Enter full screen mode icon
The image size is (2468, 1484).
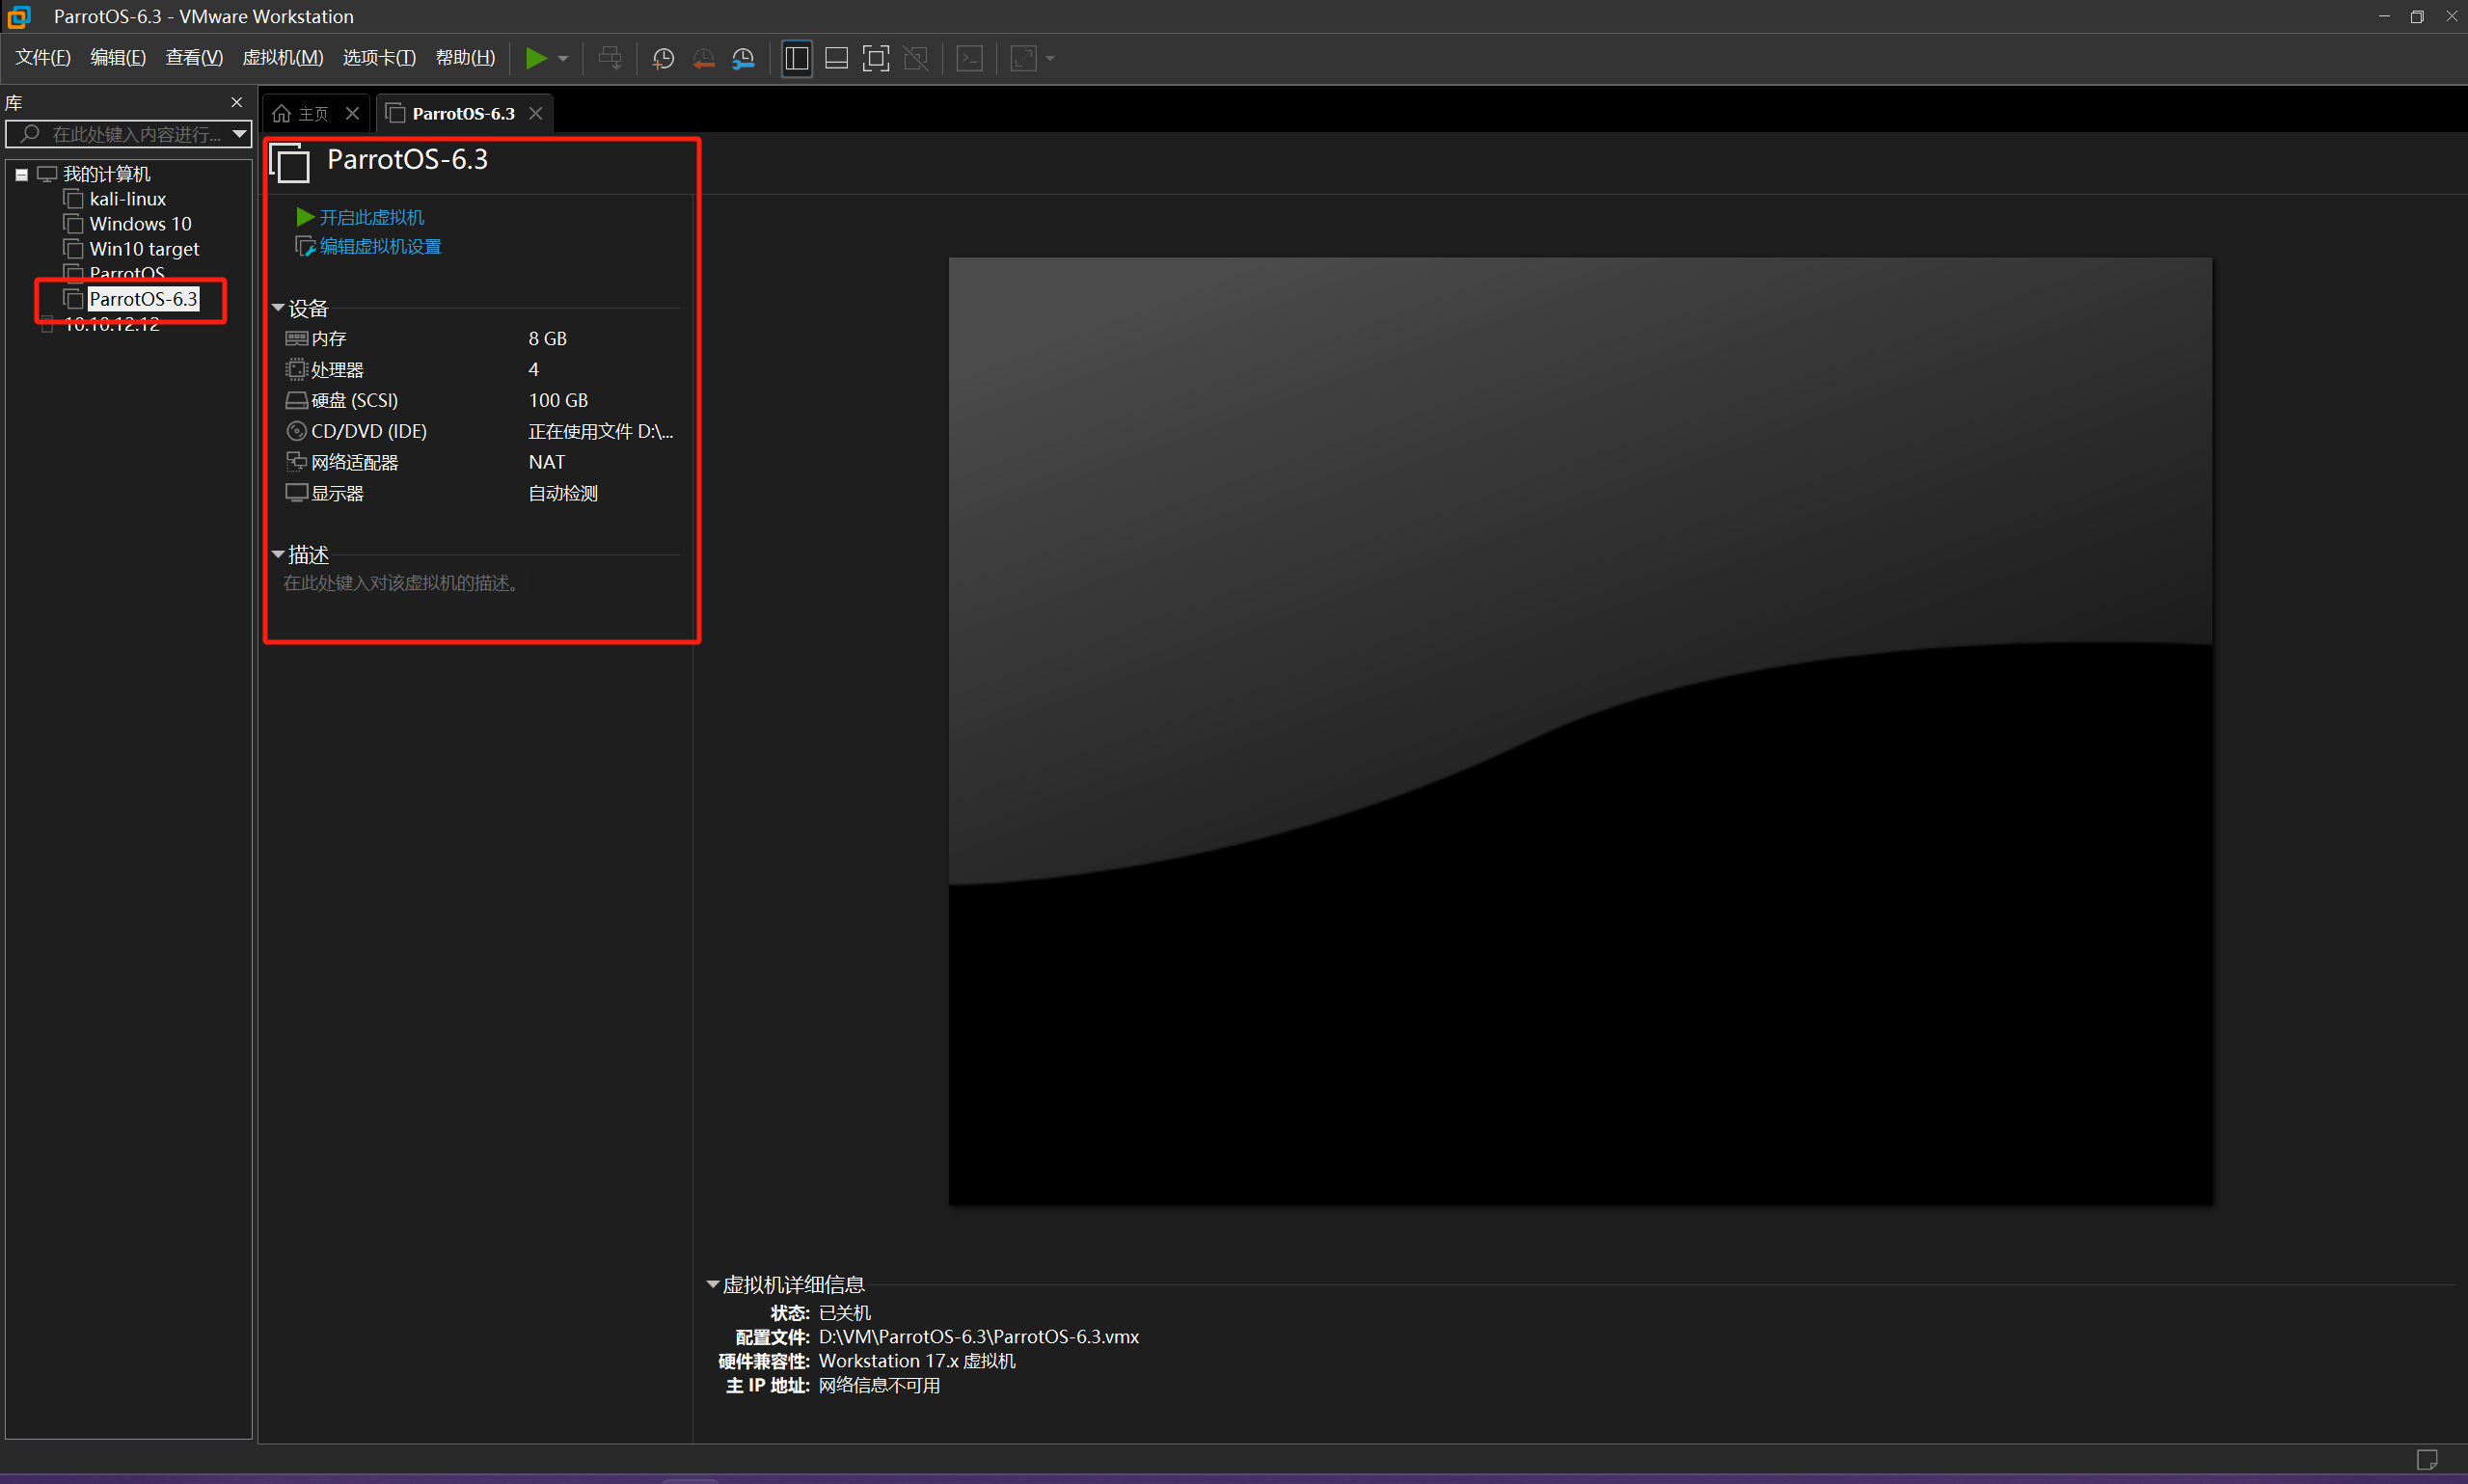pyautogui.click(x=875, y=58)
